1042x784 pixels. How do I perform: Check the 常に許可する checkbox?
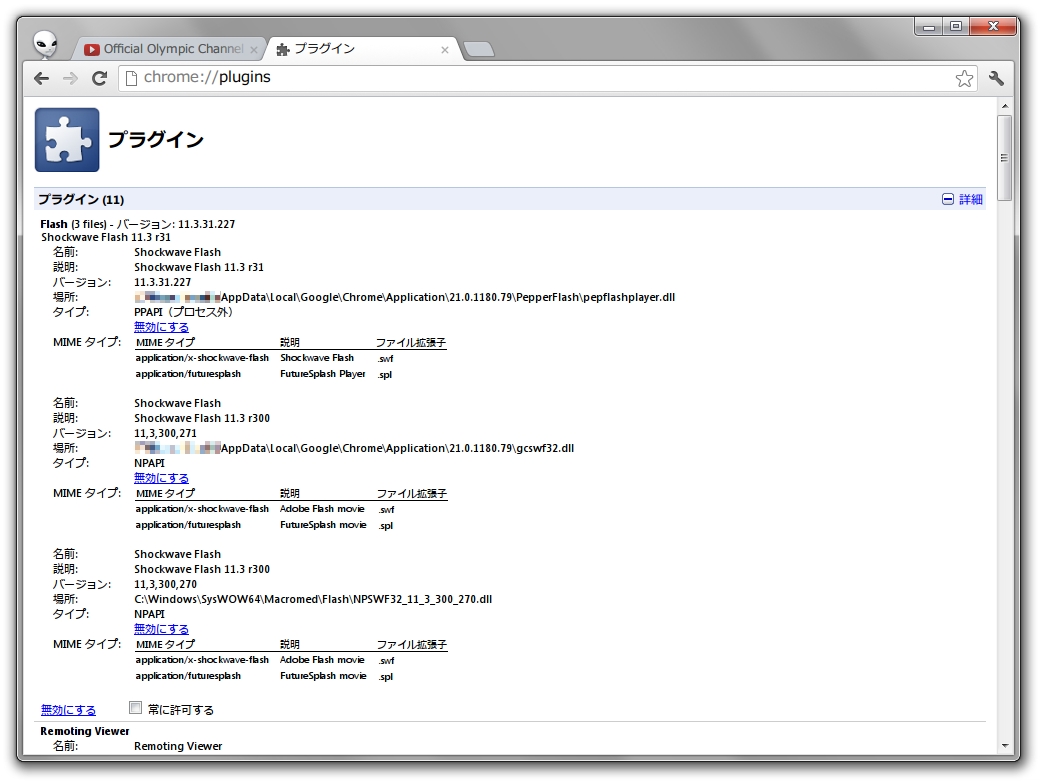click(135, 707)
